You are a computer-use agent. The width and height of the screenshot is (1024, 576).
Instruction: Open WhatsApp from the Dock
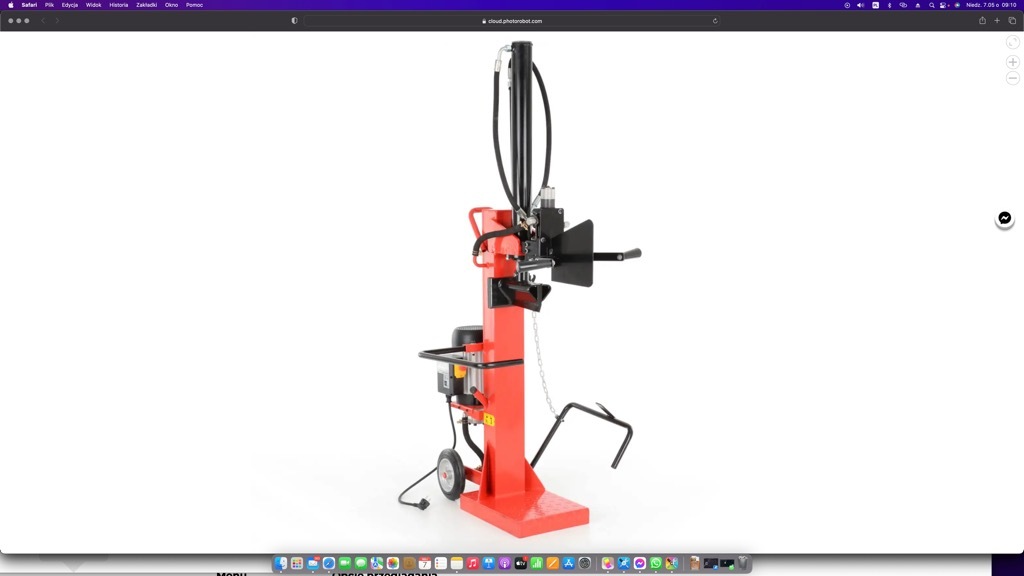656,564
